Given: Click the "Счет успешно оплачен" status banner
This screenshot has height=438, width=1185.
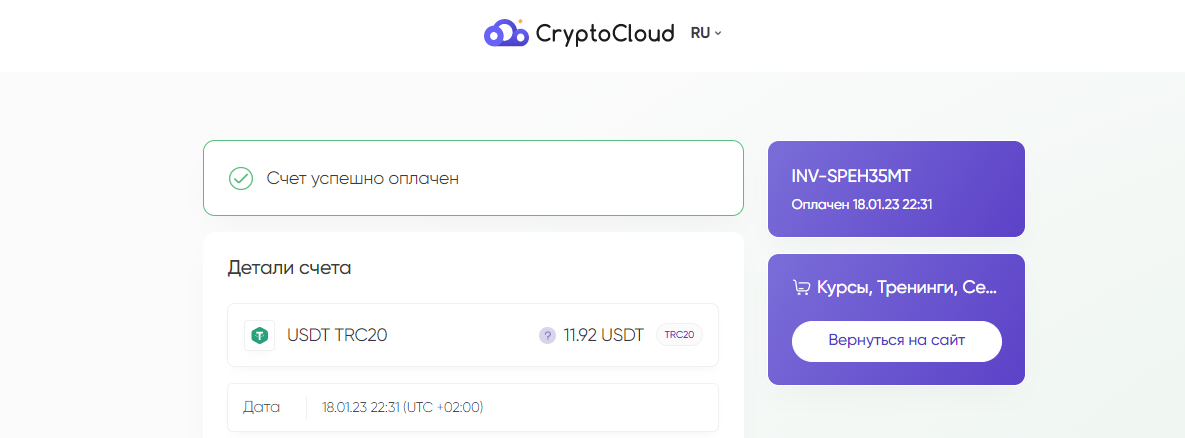Looking at the screenshot, I should tap(473, 178).
